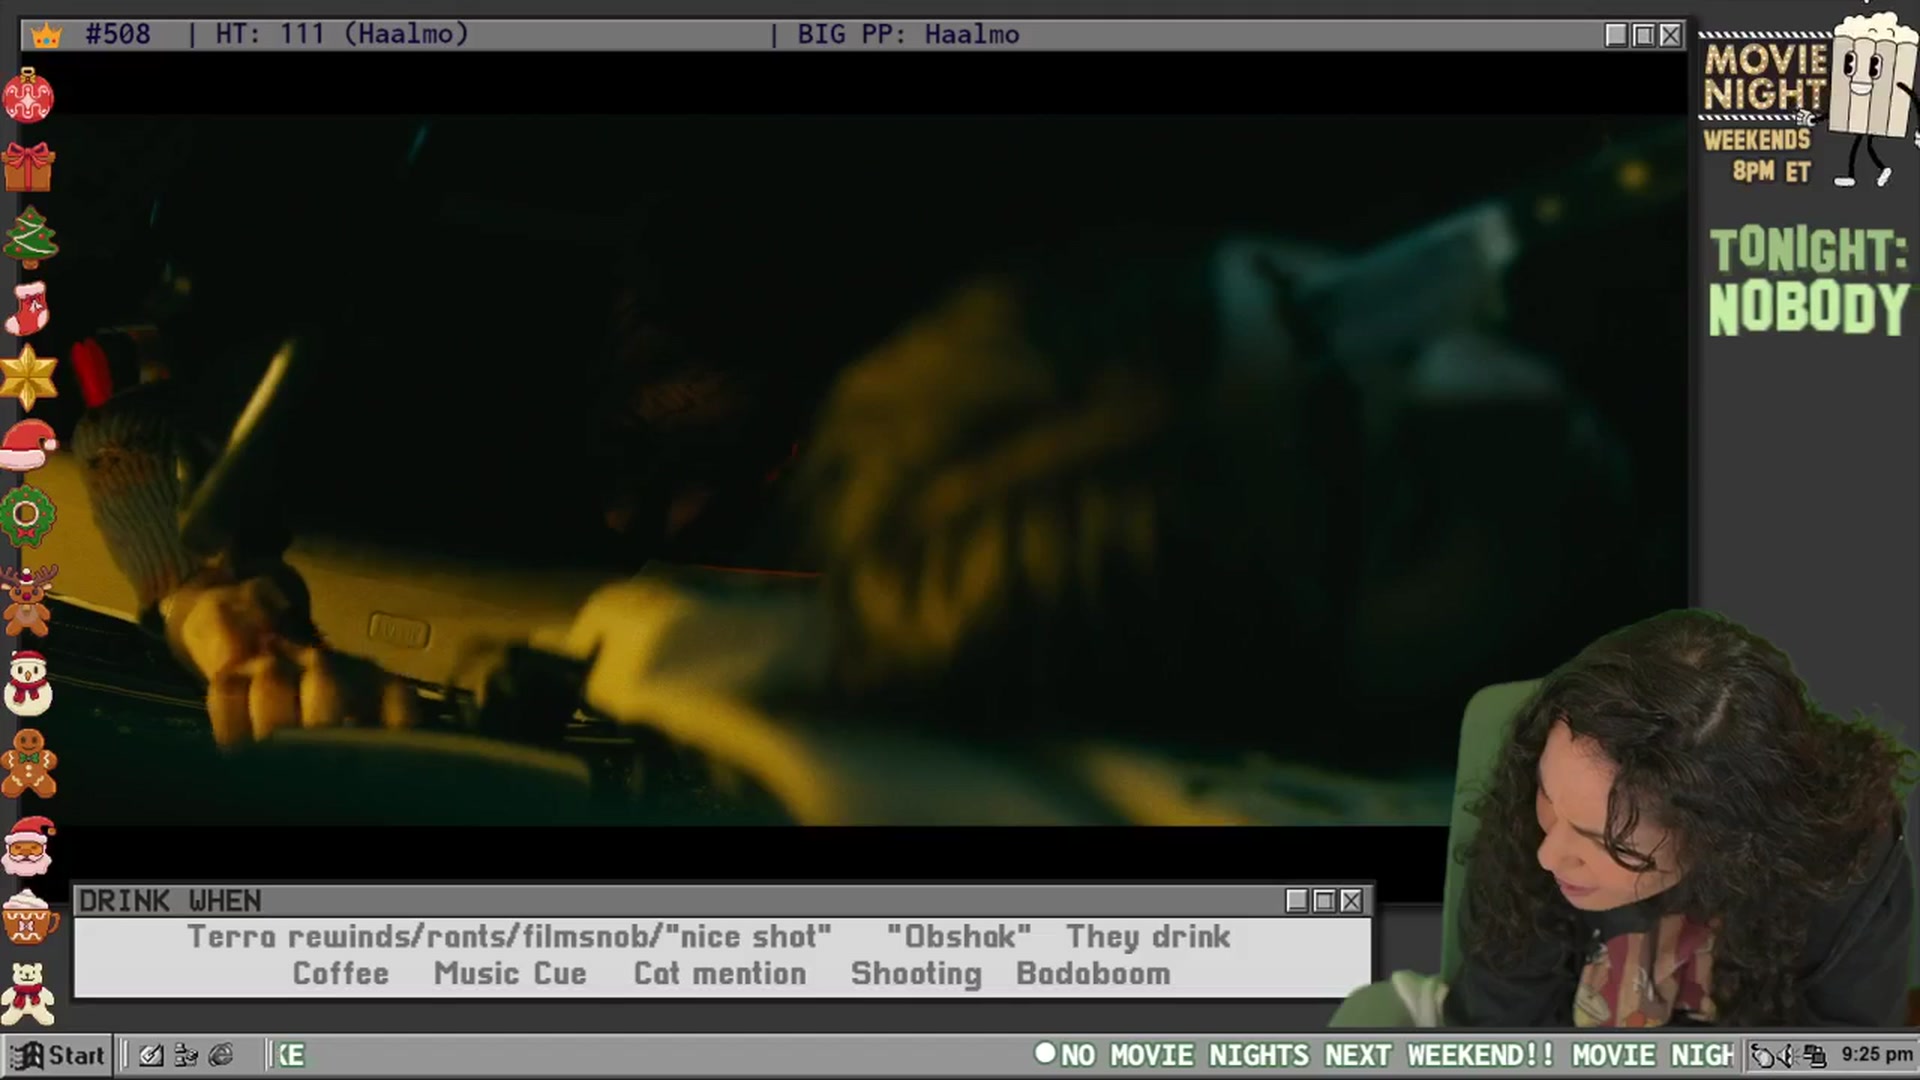The width and height of the screenshot is (1920, 1080).
Task: Close the movie player window
Action: pos(1670,35)
